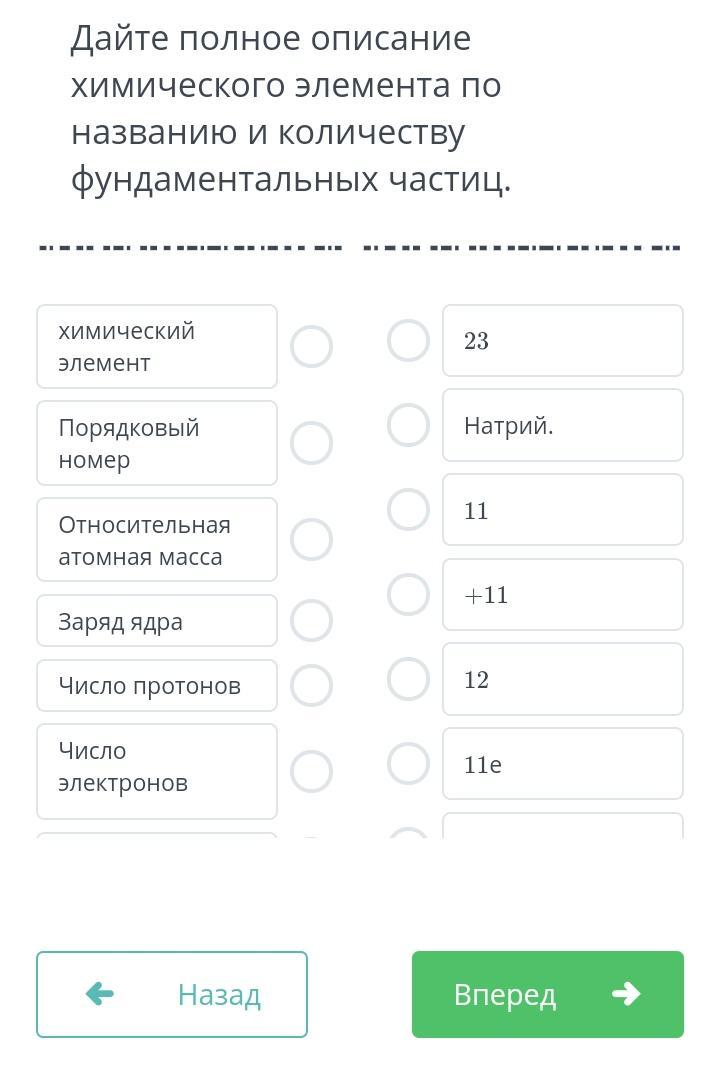This screenshot has width=720, height=1084.
Task: Select radio next to Относительная атомная масса
Action: tap(311, 540)
